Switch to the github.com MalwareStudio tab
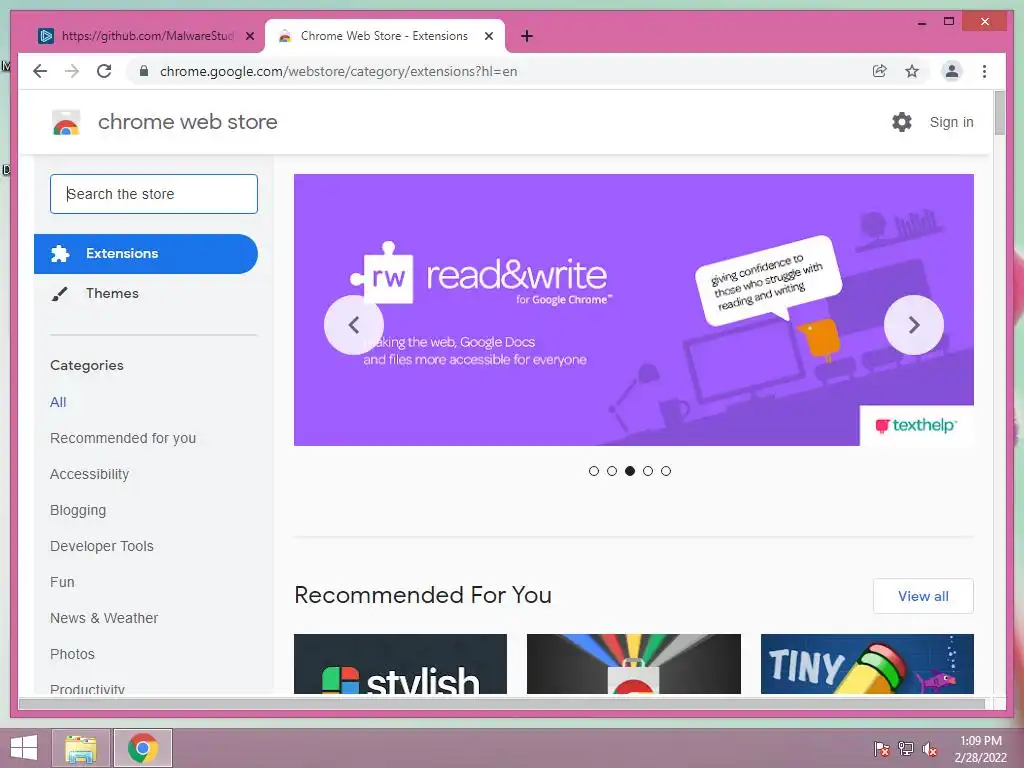The image size is (1024, 768). click(x=147, y=36)
